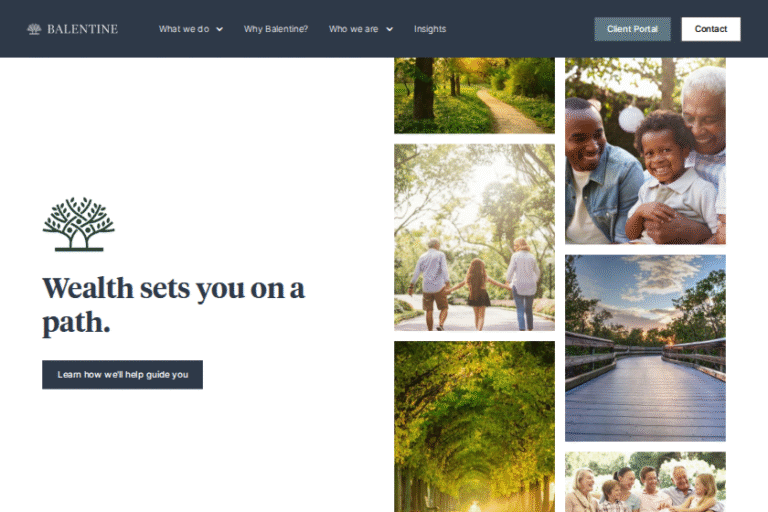Click the large green tree emblem
The height and width of the screenshot is (512, 768).
click(78, 224)
